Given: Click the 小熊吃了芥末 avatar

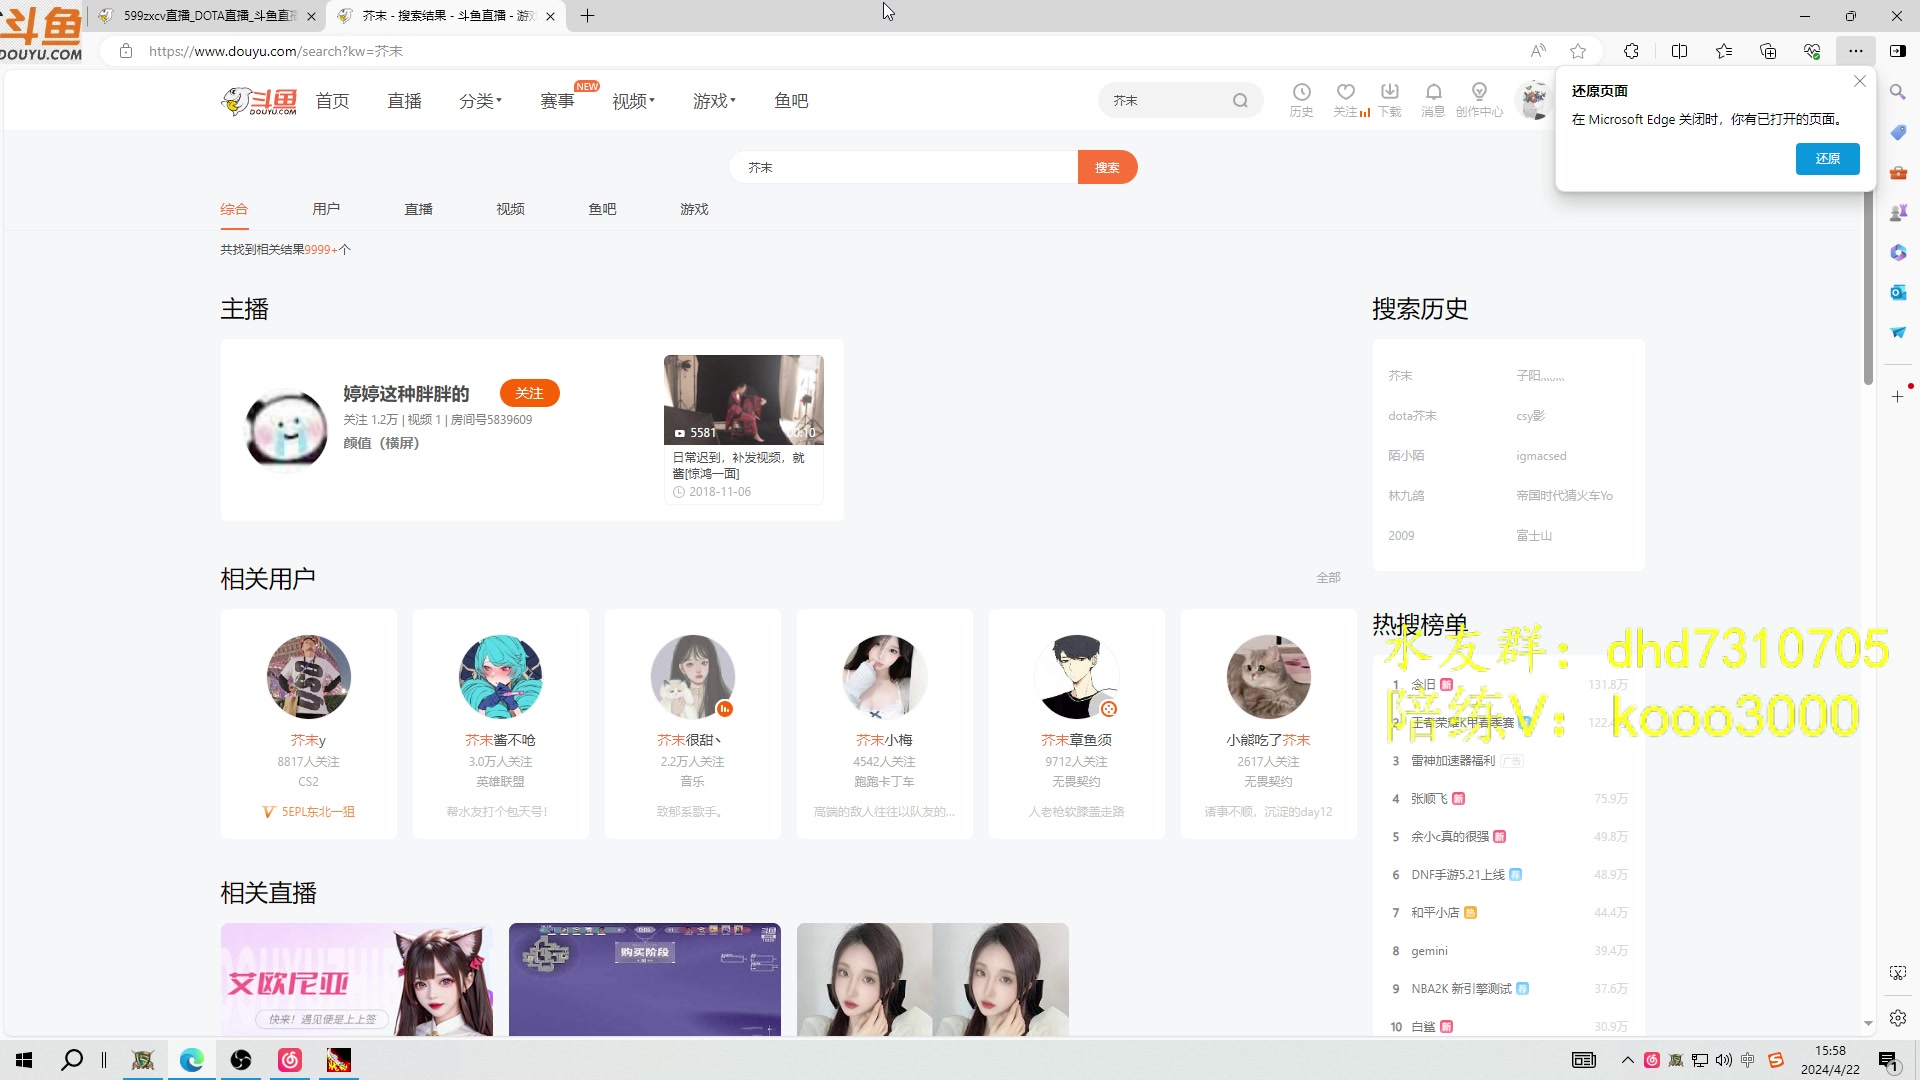Looking at the screenshot, I should pyautogui.click(x=1268, y=677).
